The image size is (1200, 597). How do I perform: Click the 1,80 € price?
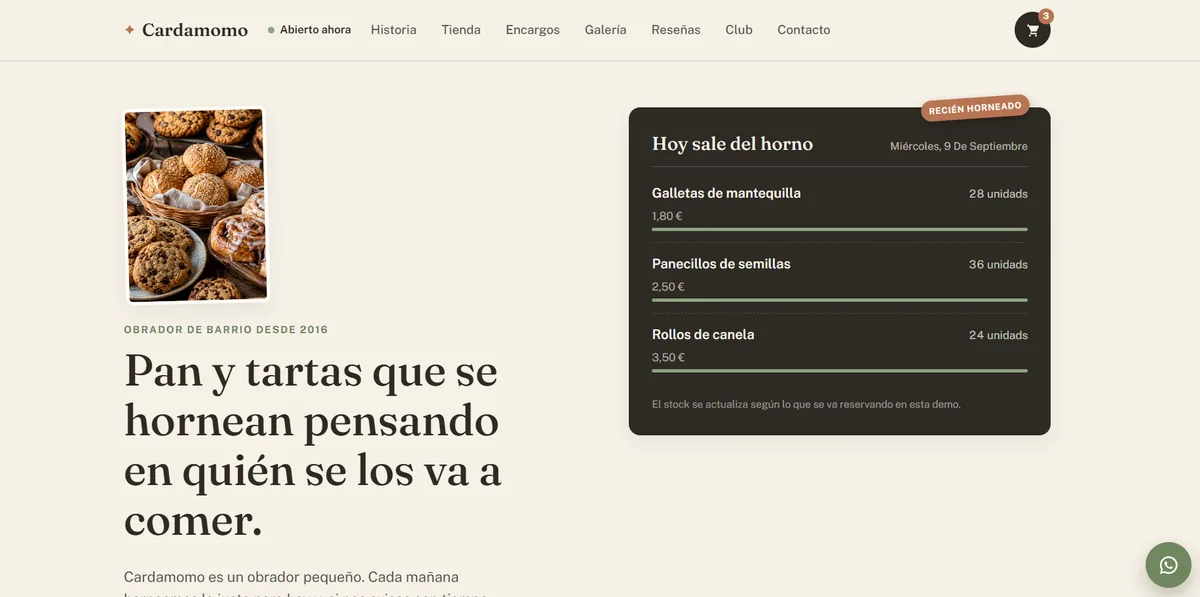[667, 216]
